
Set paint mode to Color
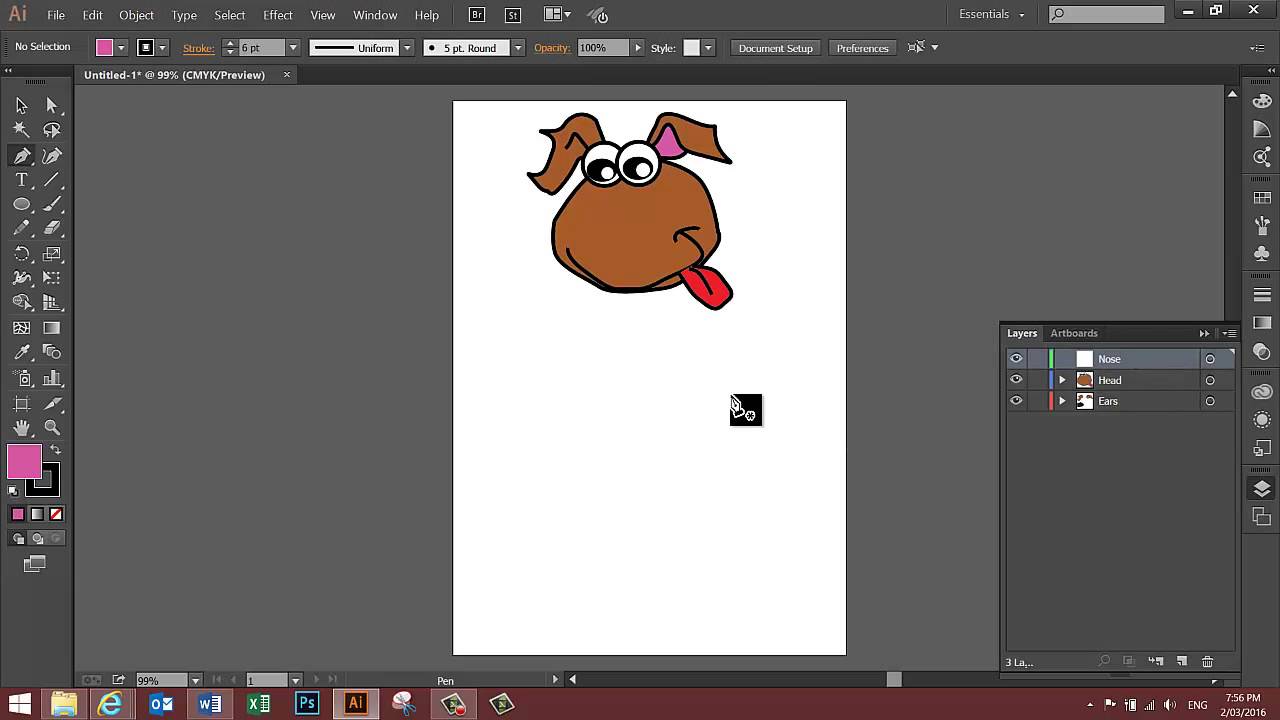point(18,514)
